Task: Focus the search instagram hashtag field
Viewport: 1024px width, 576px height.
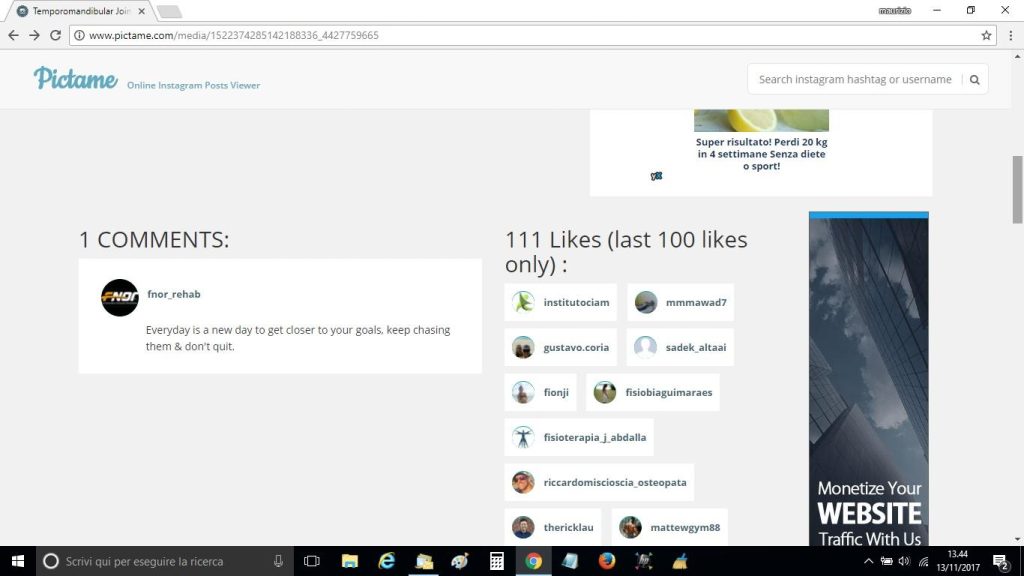Action: (855, 80)
